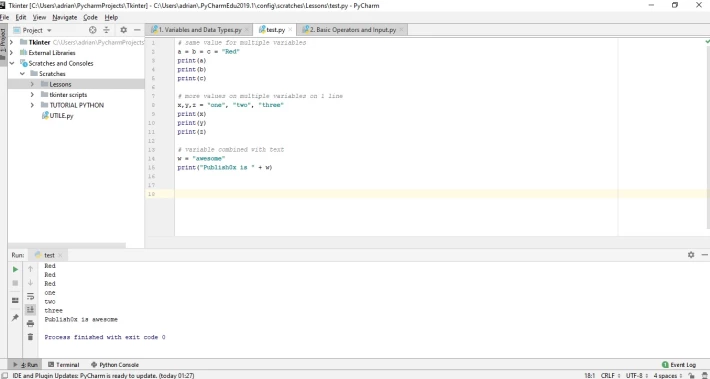This screenshot has height=379, width=710.
Task: Open the Code menu
Action: click(90, 17)
